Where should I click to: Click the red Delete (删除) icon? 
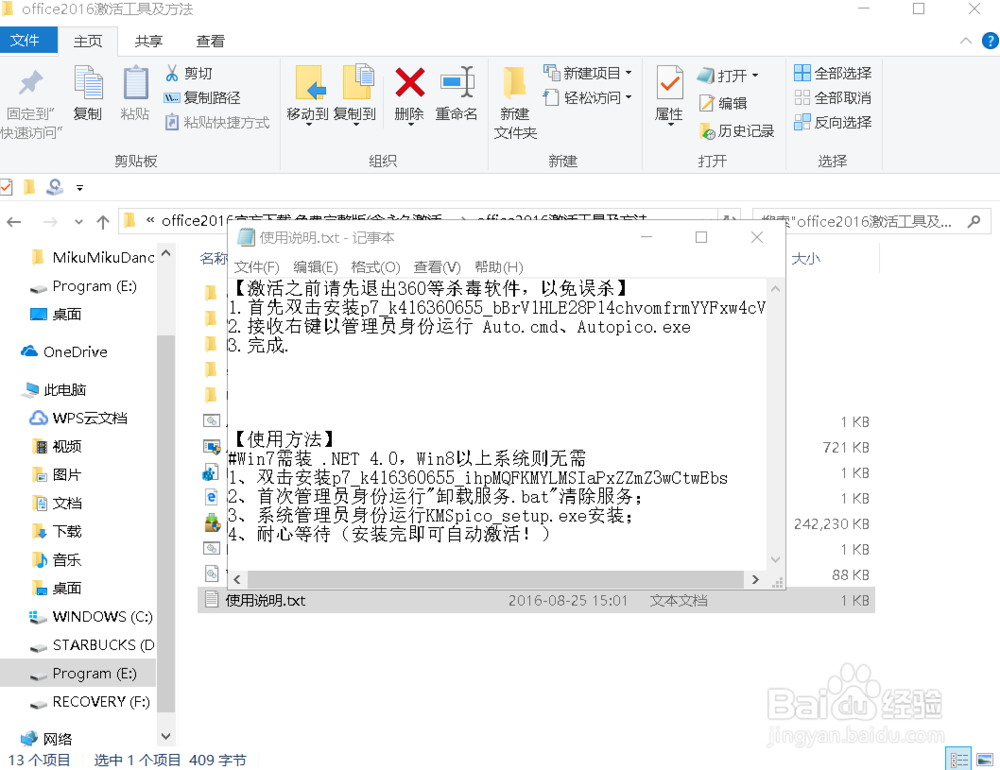click(409, 83)
